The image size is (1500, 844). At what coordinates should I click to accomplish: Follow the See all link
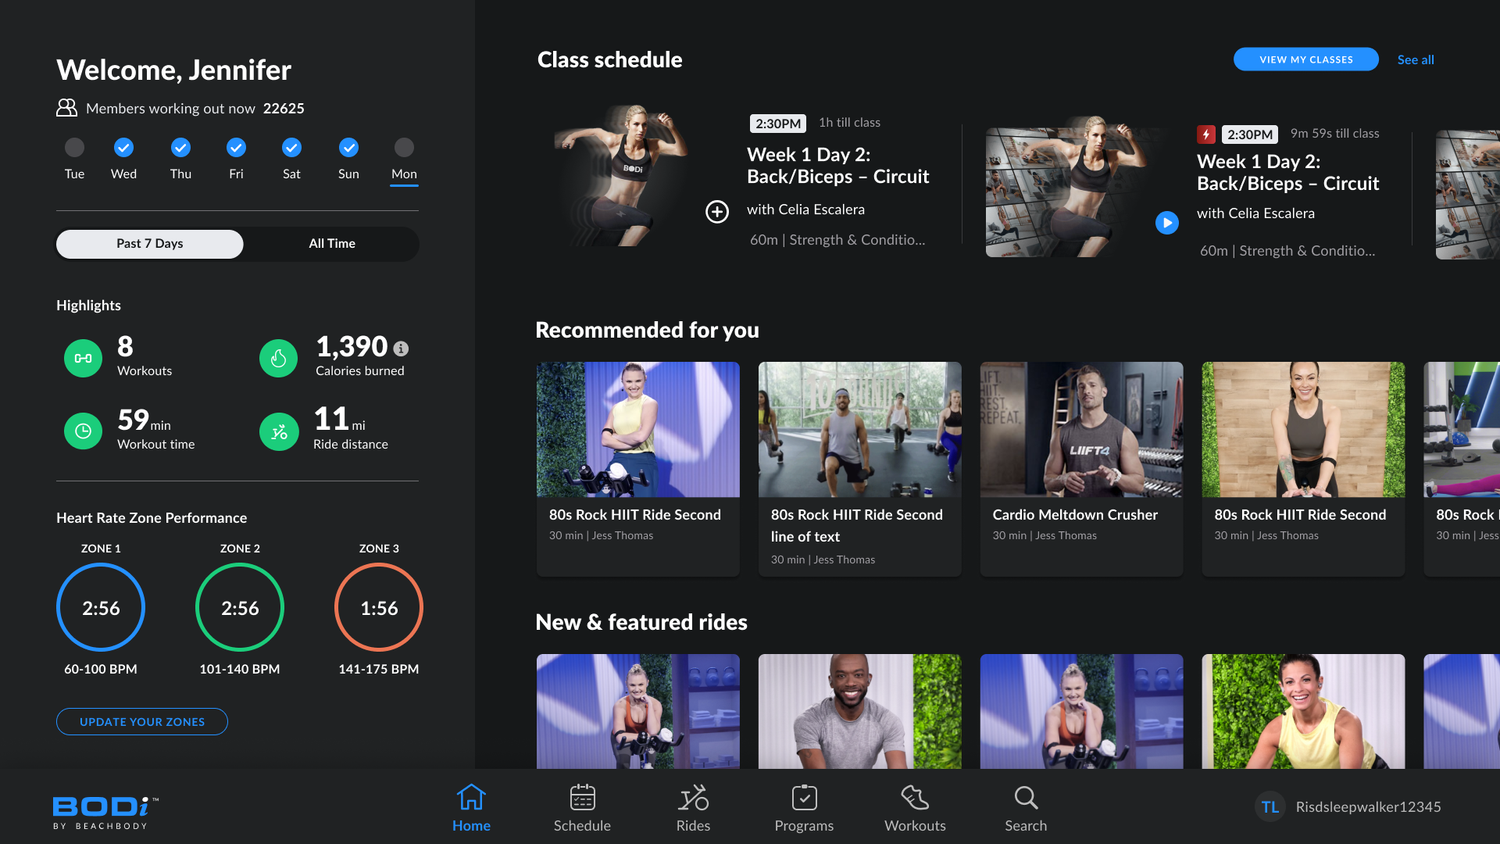coord(1415,60)
